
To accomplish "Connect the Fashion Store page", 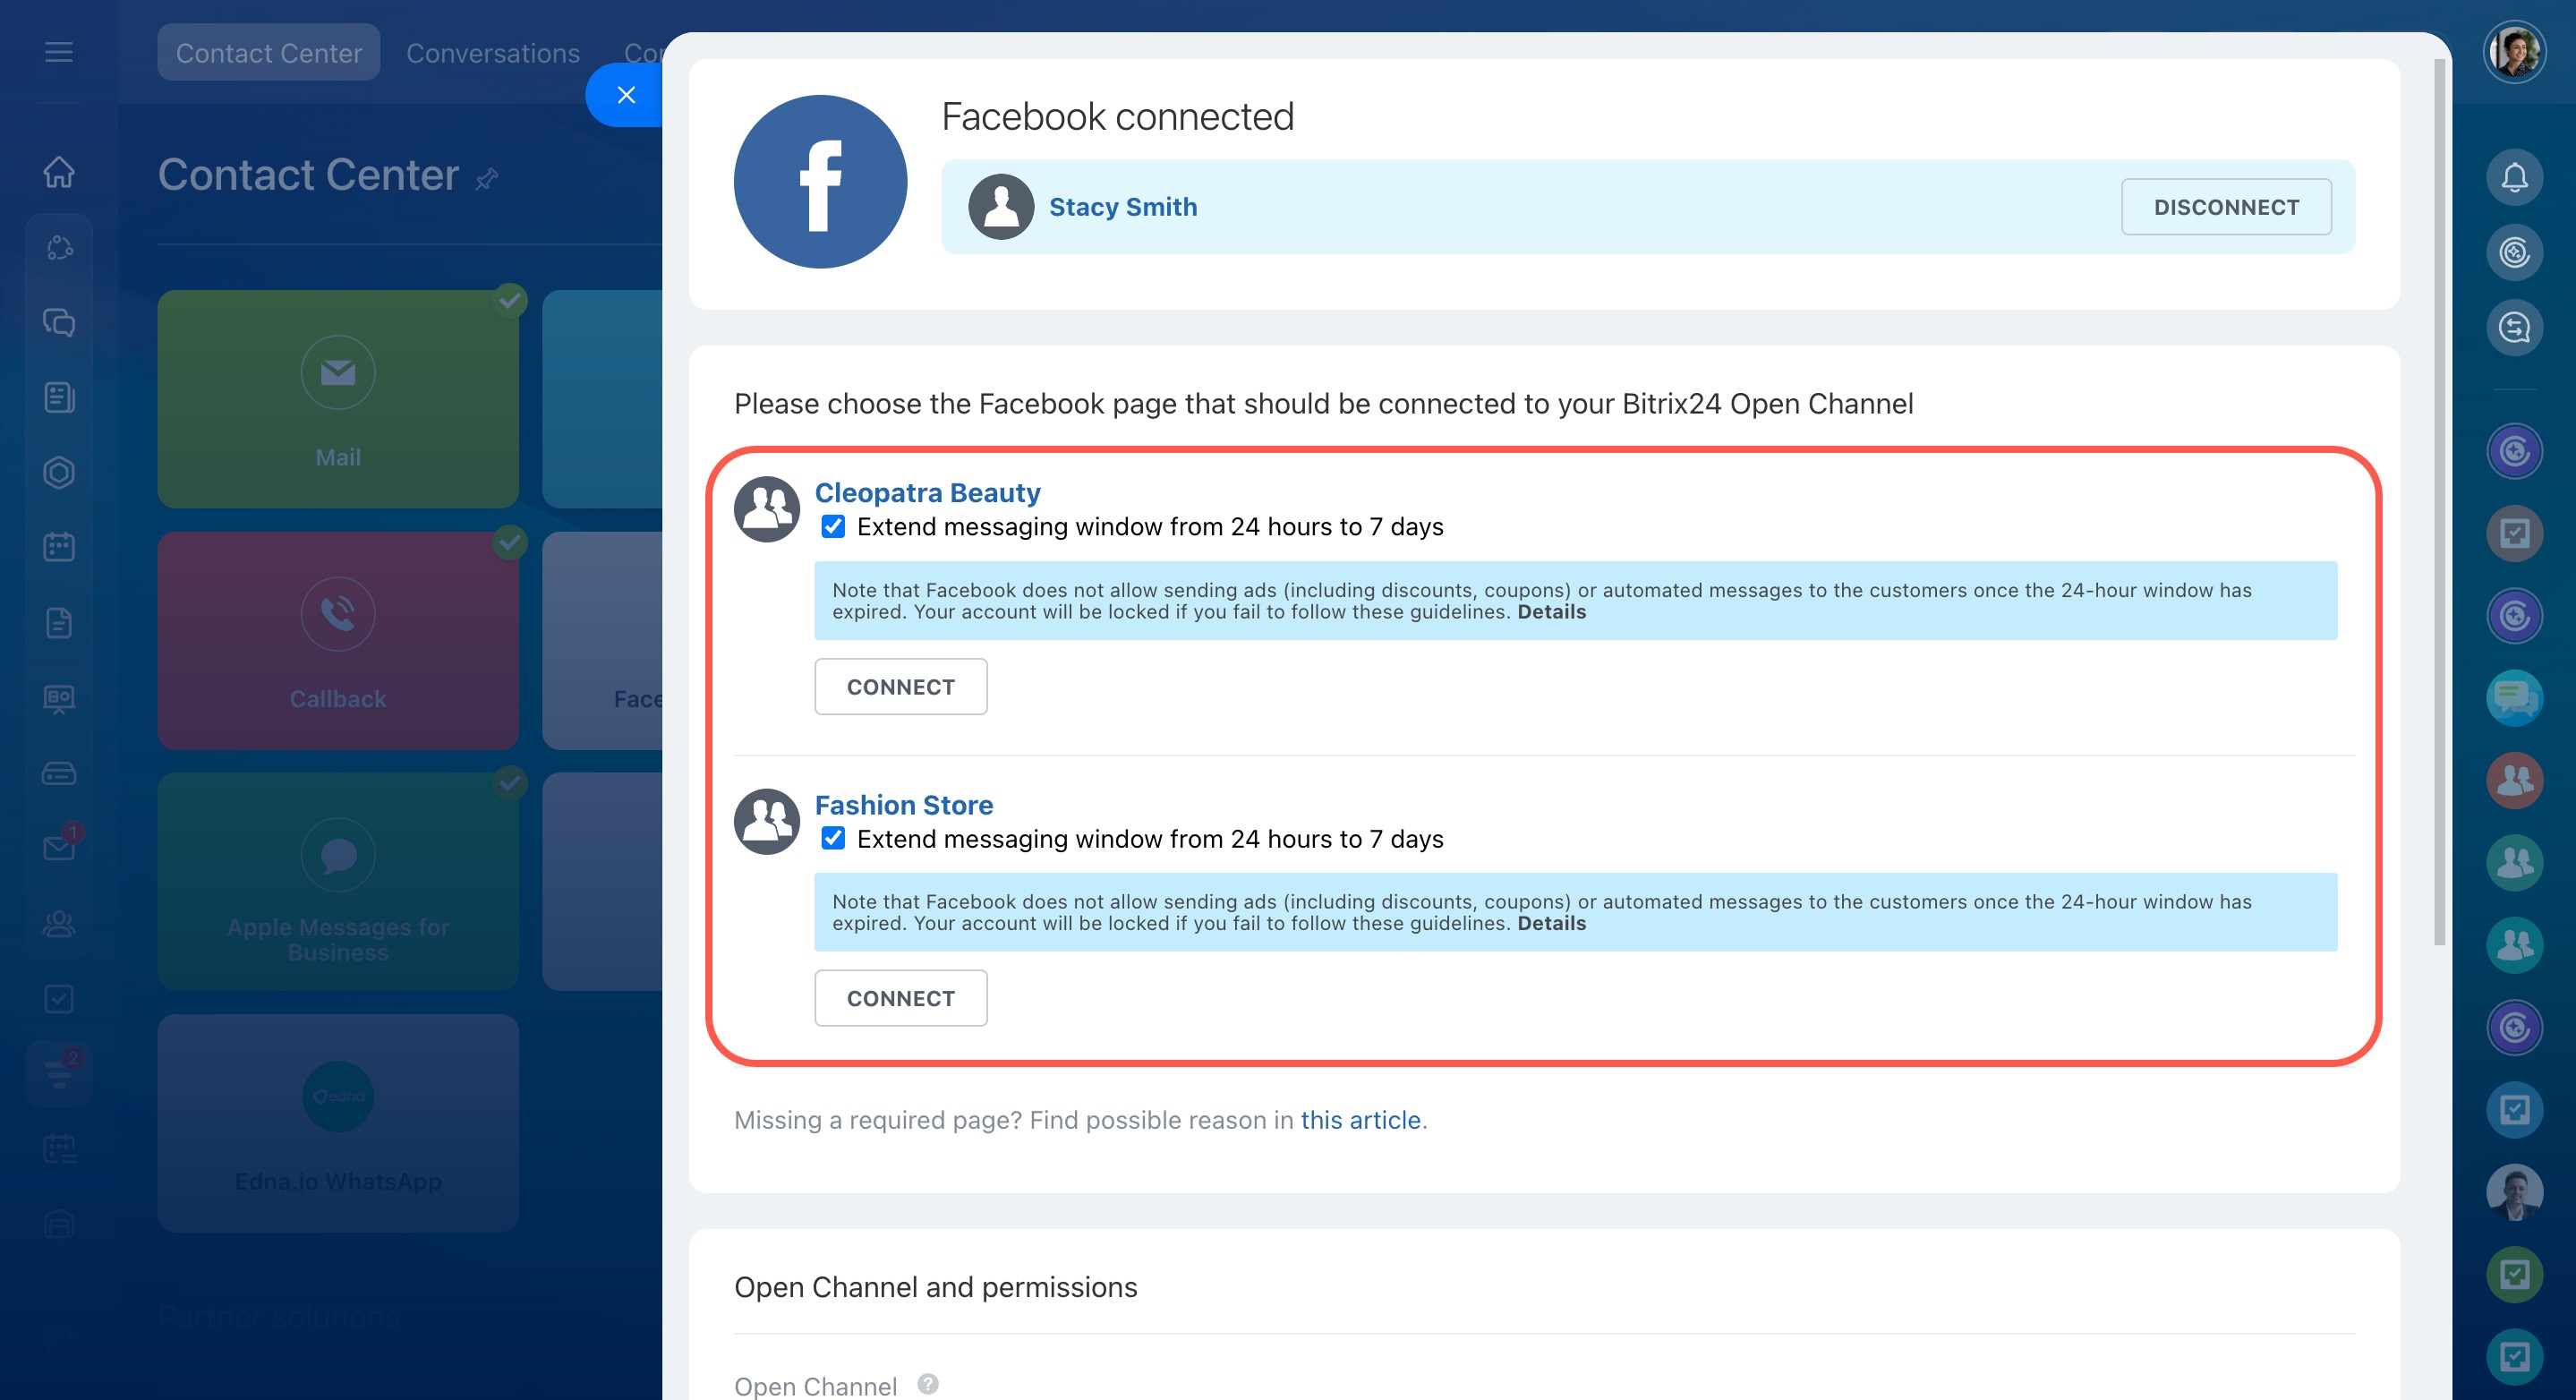I will pos(900,998).
